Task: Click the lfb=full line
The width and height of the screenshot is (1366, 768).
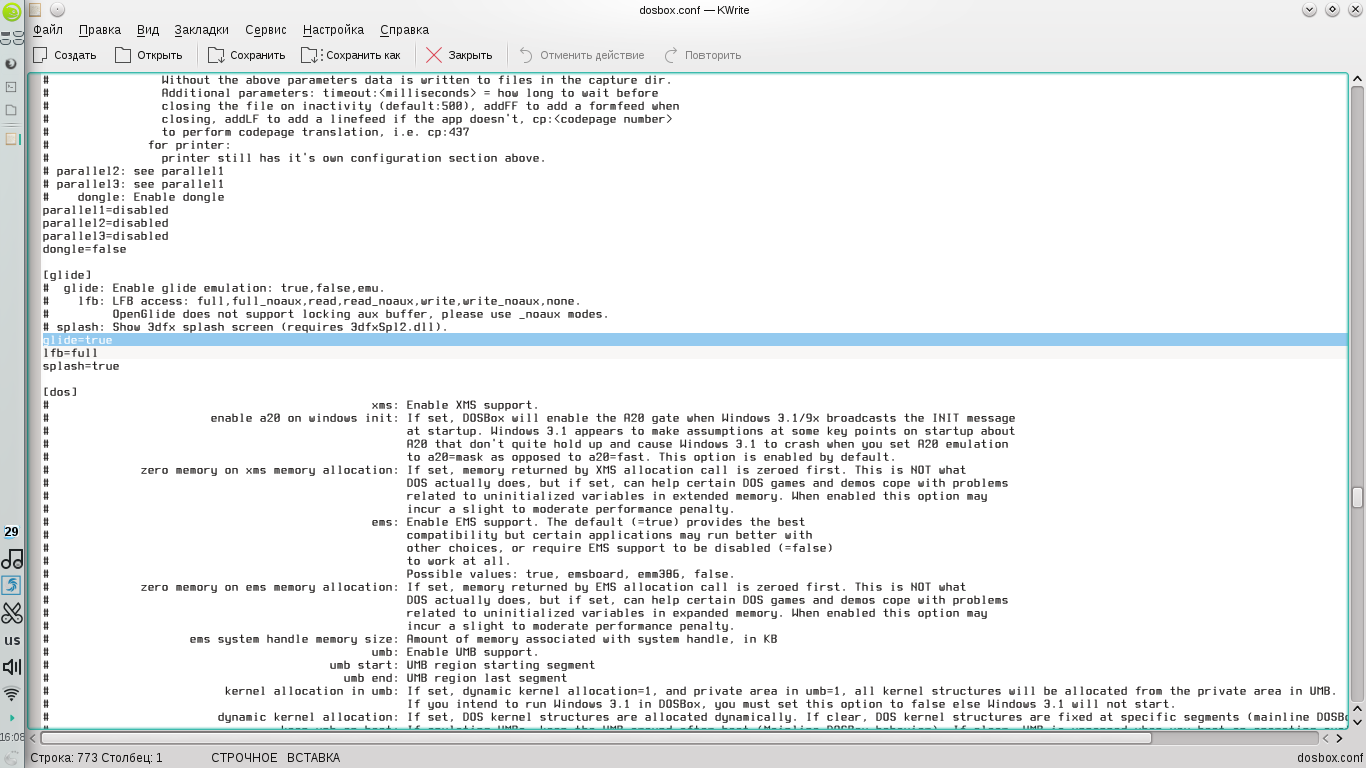Action: [x=70, y=353]
